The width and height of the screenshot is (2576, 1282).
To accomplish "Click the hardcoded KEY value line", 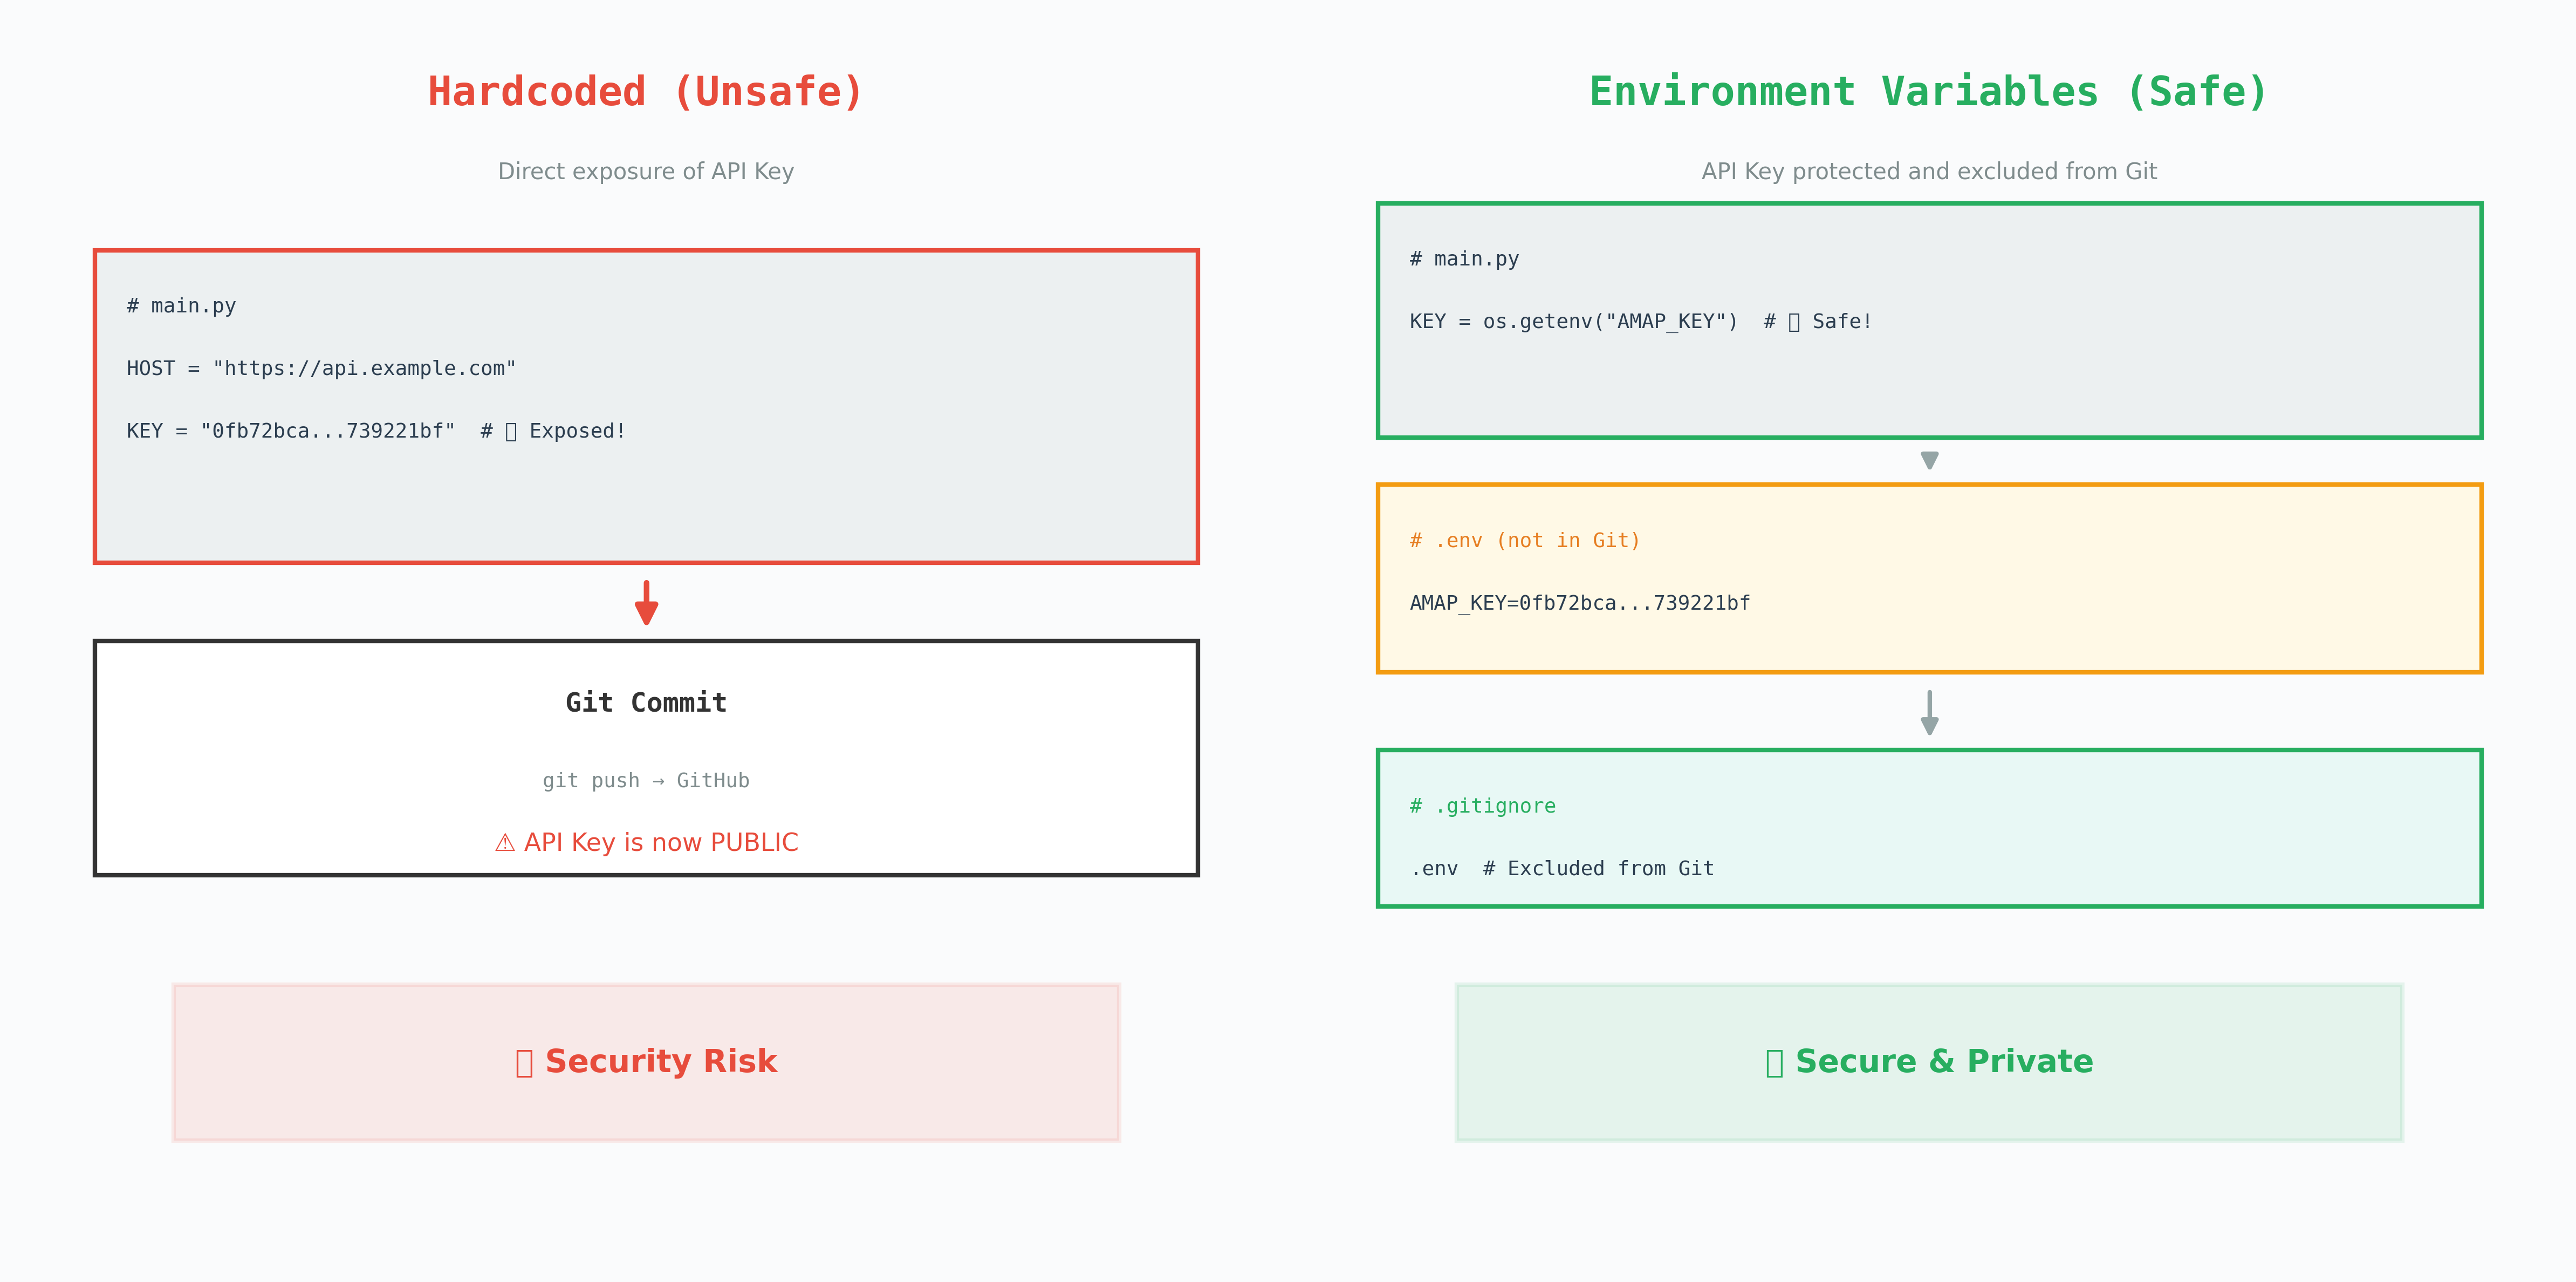I will click(x=290, y=431).
